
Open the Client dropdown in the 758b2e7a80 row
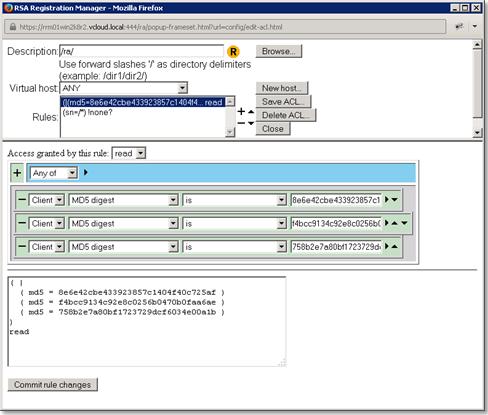pyautogui.click(x=47, y=247)
